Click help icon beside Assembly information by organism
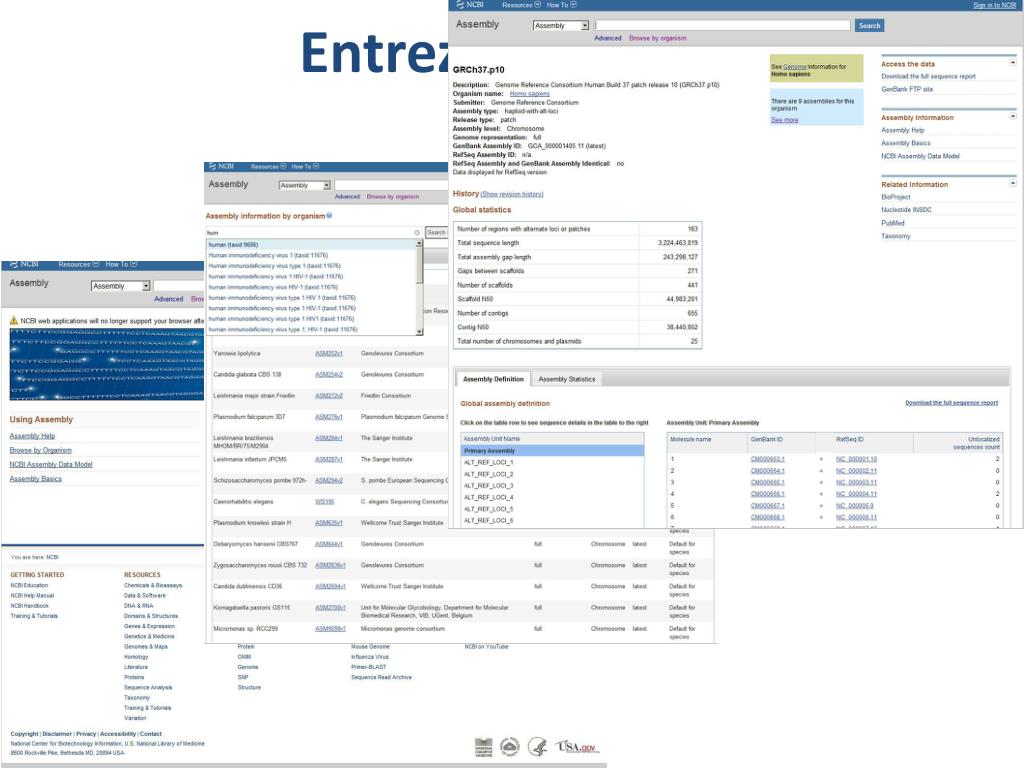The width and height of the screenshot is (1024, 768). [329, 216]
